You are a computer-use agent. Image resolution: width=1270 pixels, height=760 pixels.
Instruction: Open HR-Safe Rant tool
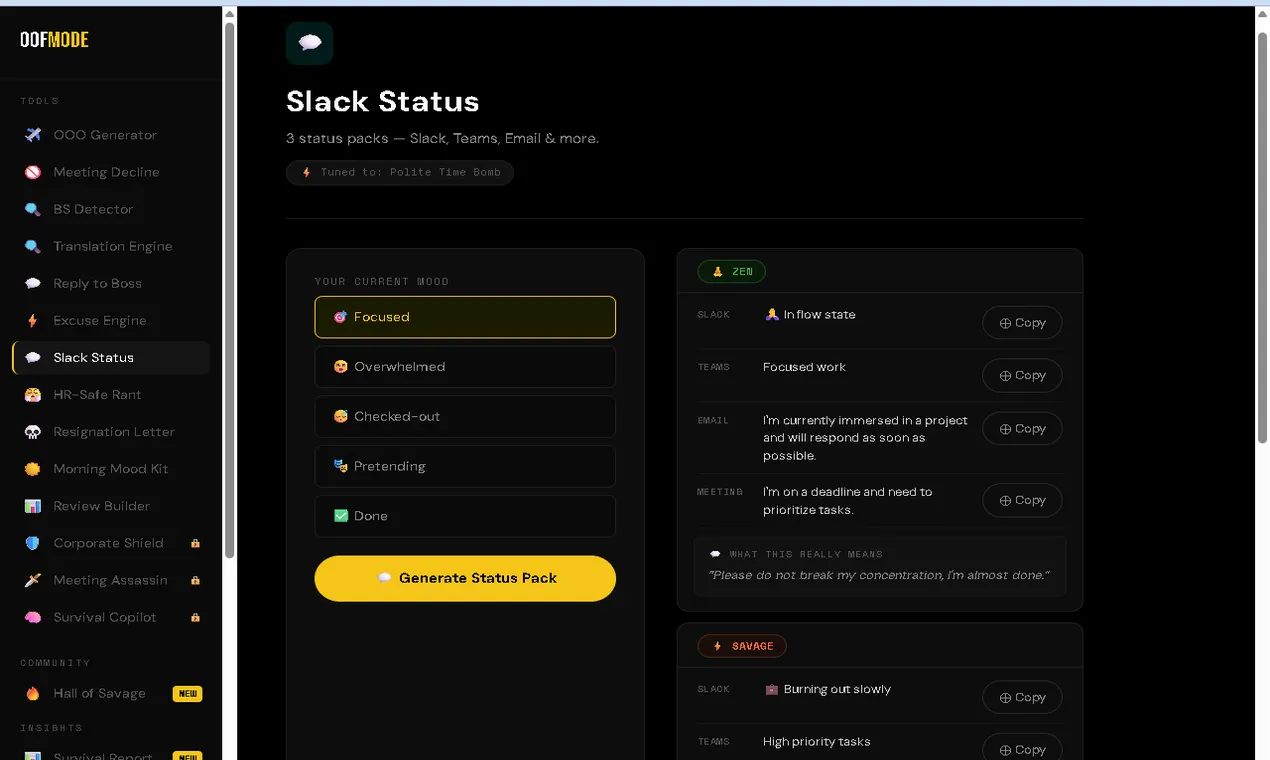coord(111,394)
